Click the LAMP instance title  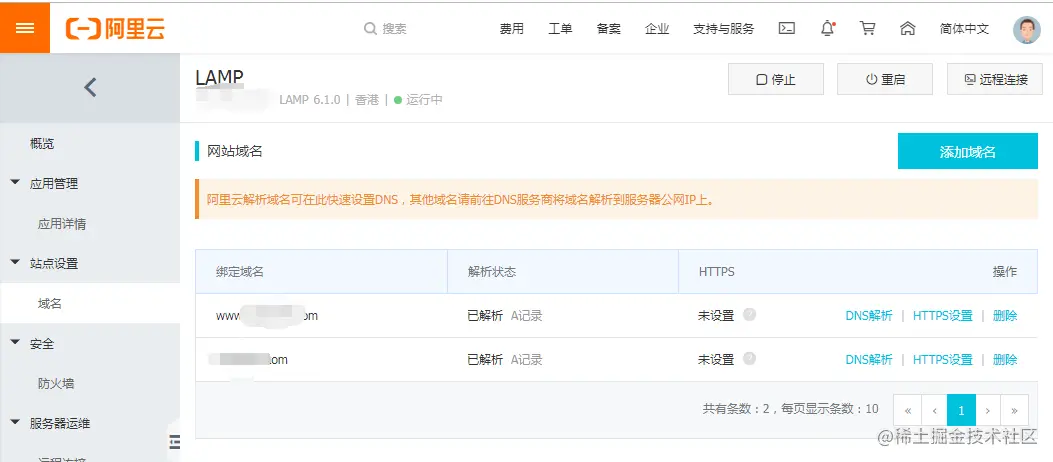click(x=219, y=78)
